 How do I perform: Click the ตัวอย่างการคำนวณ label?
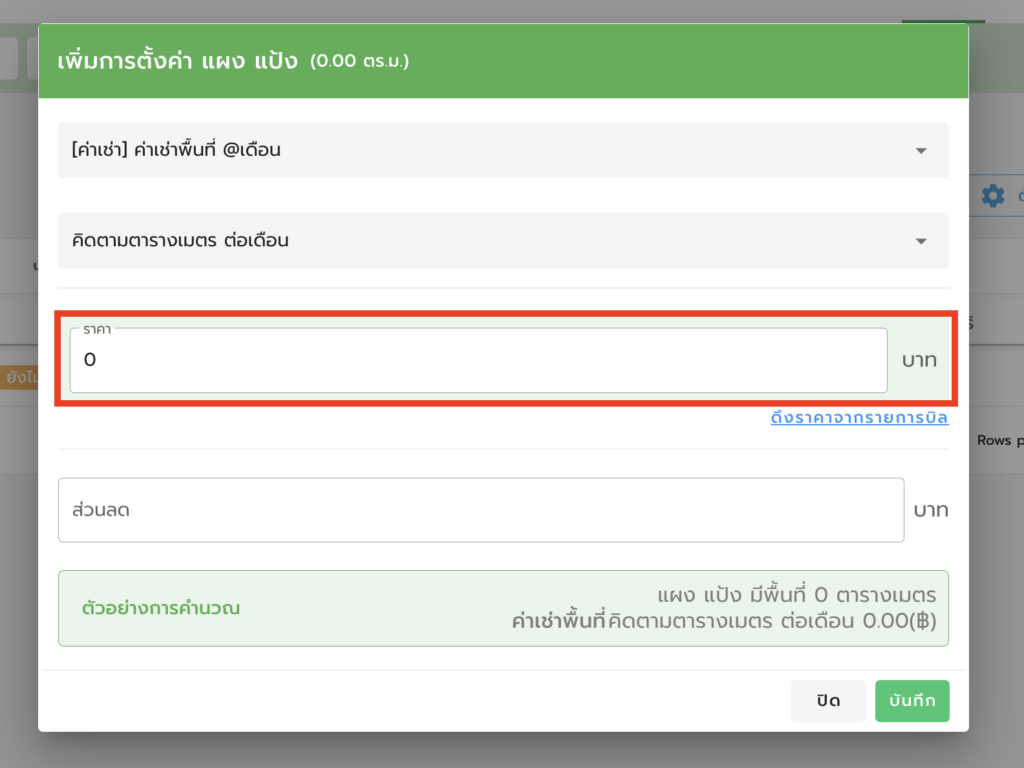coord(161,608)
